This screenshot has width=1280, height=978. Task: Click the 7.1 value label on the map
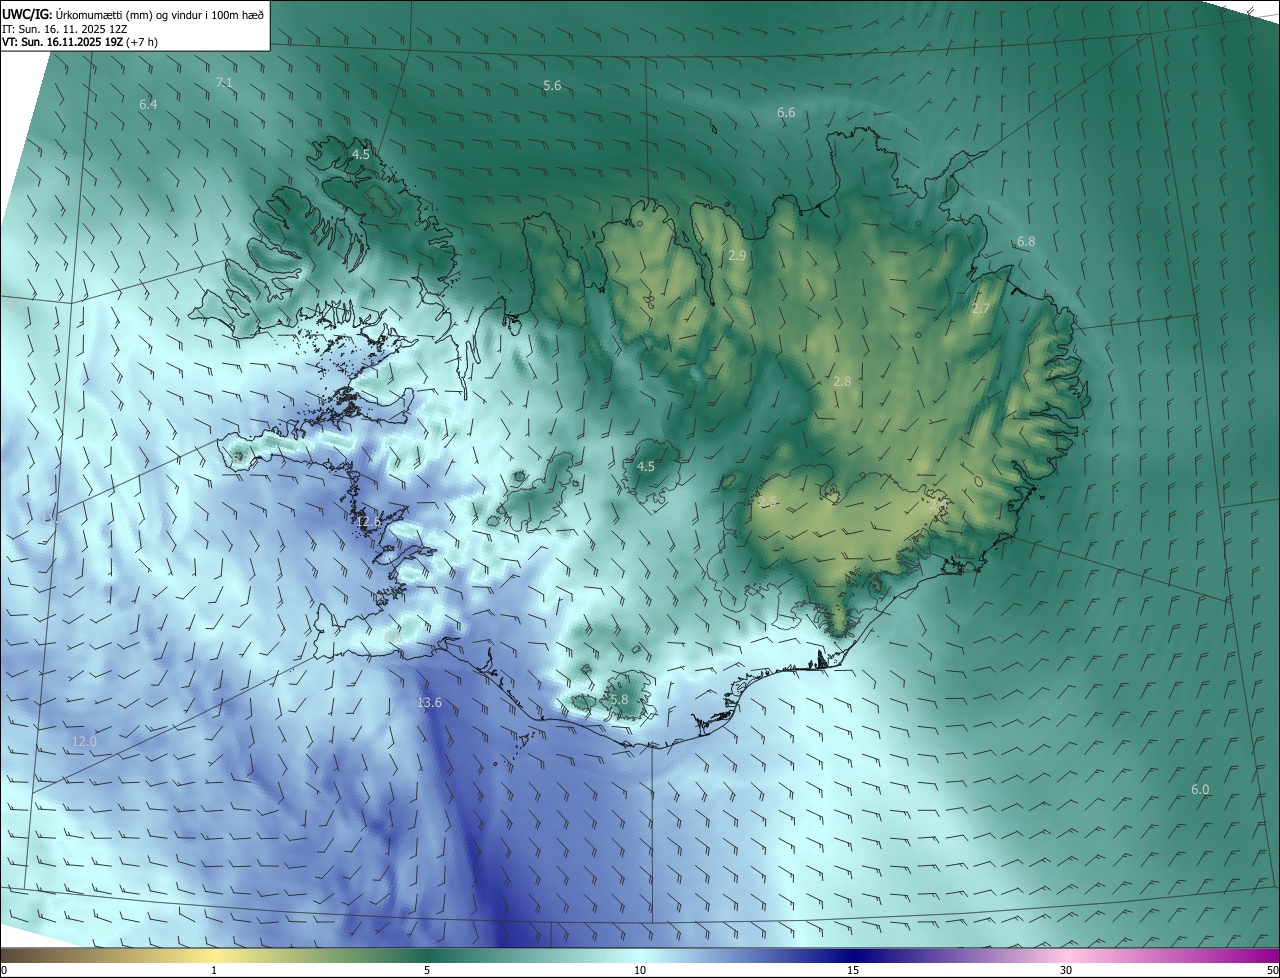coord(224,83)
